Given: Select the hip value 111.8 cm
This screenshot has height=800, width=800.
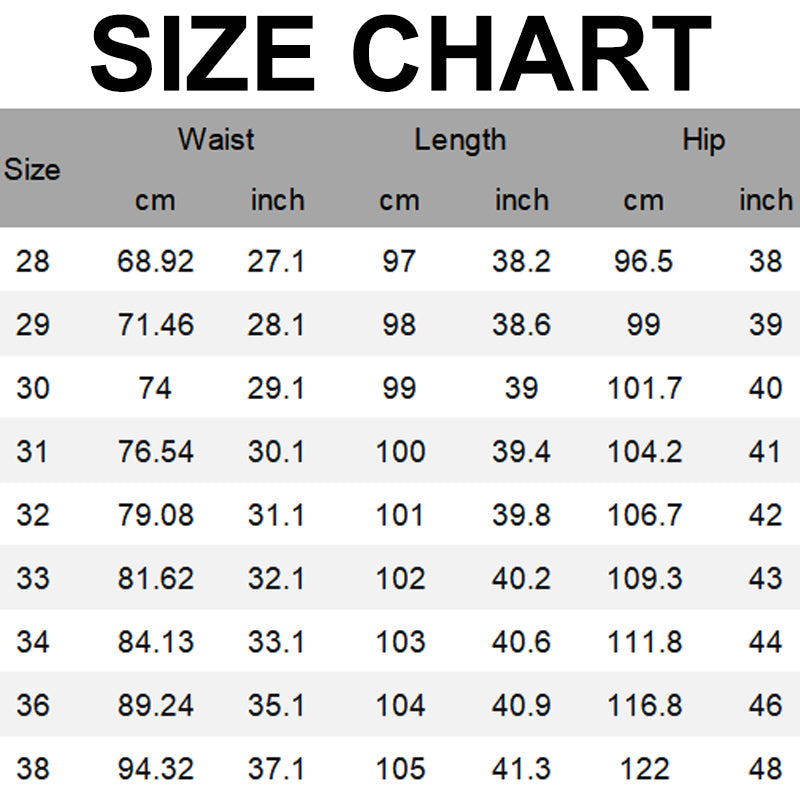Looking at the screenshot, I should coord(645,641).
